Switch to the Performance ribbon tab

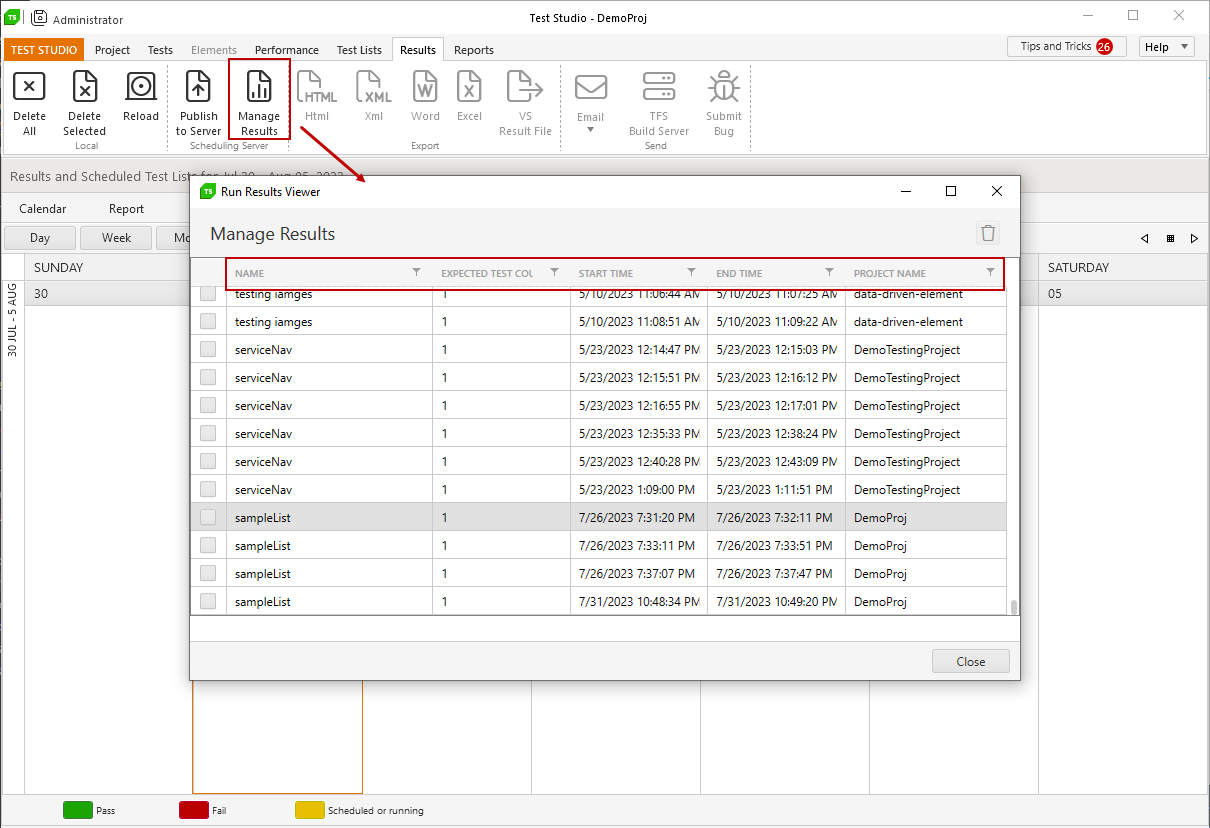coord(287,50)
